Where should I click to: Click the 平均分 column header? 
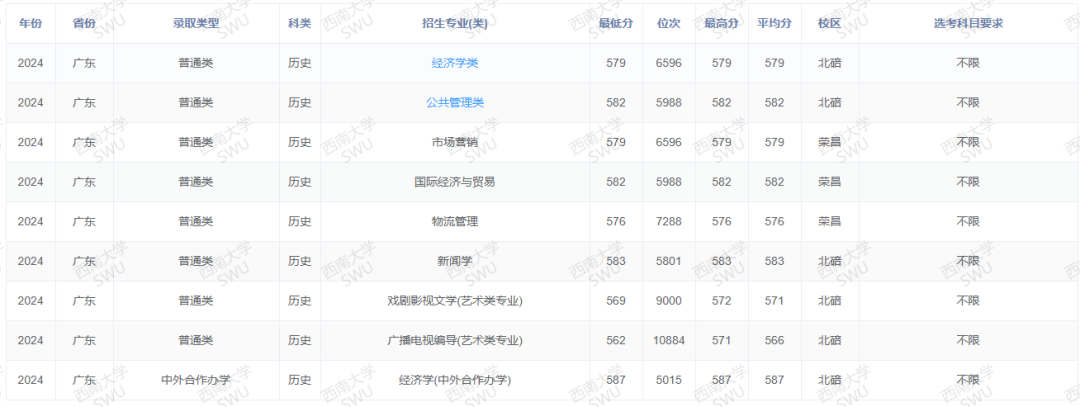coord(775,23)
